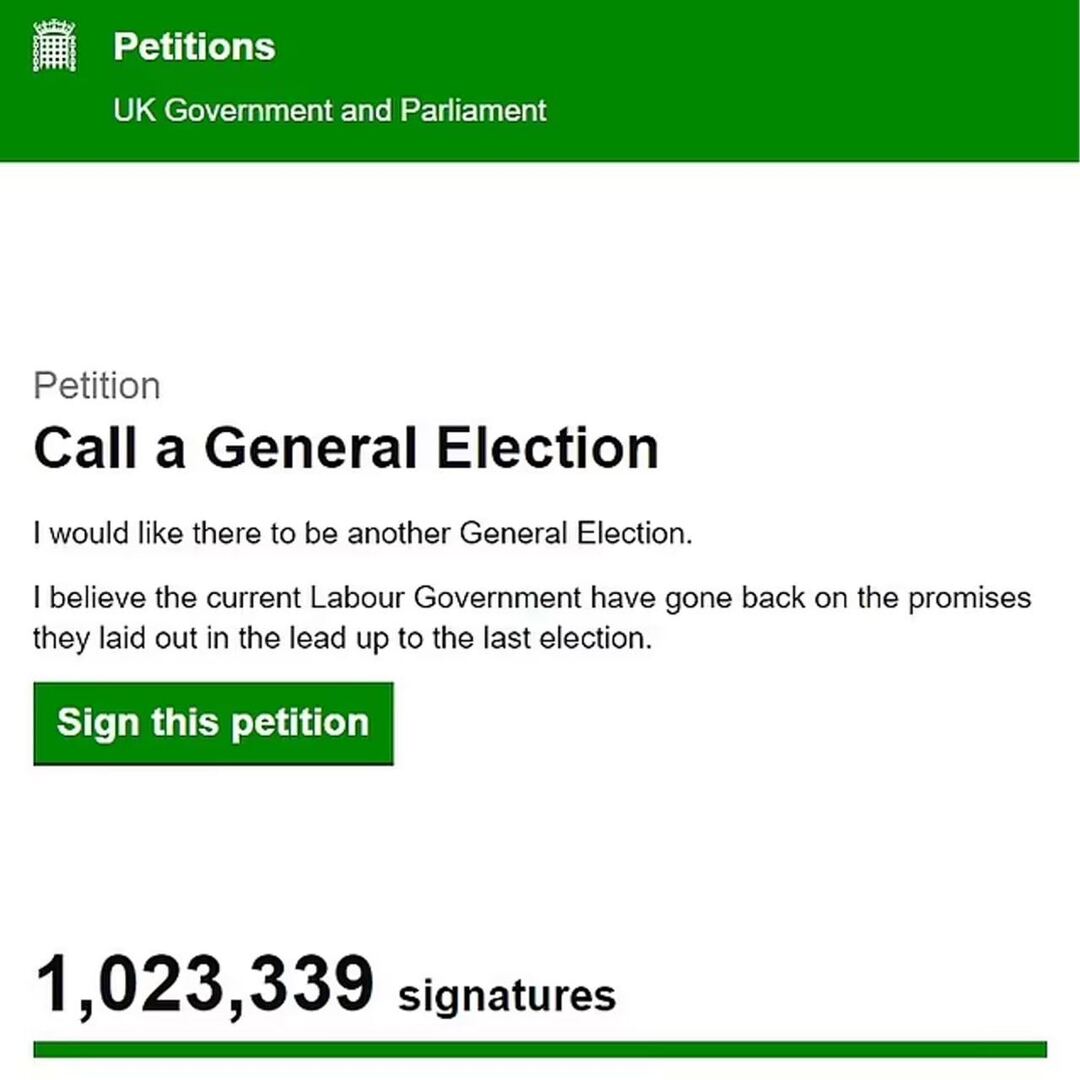Click the word 'Call' in the main heading

(86, 448)
